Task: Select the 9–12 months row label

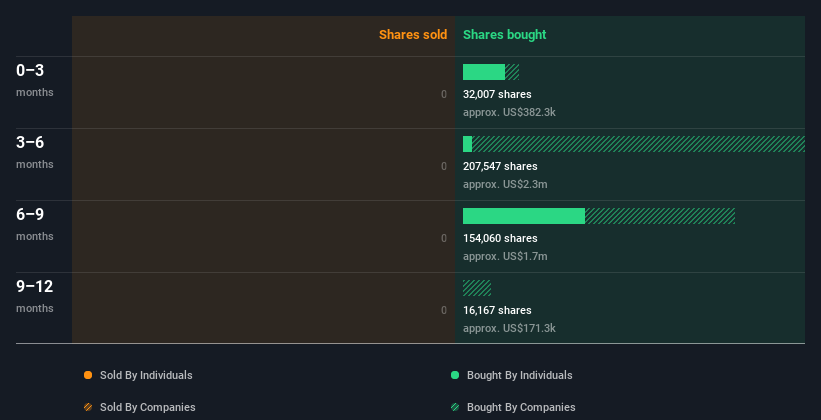Action: tap(35, 287)
